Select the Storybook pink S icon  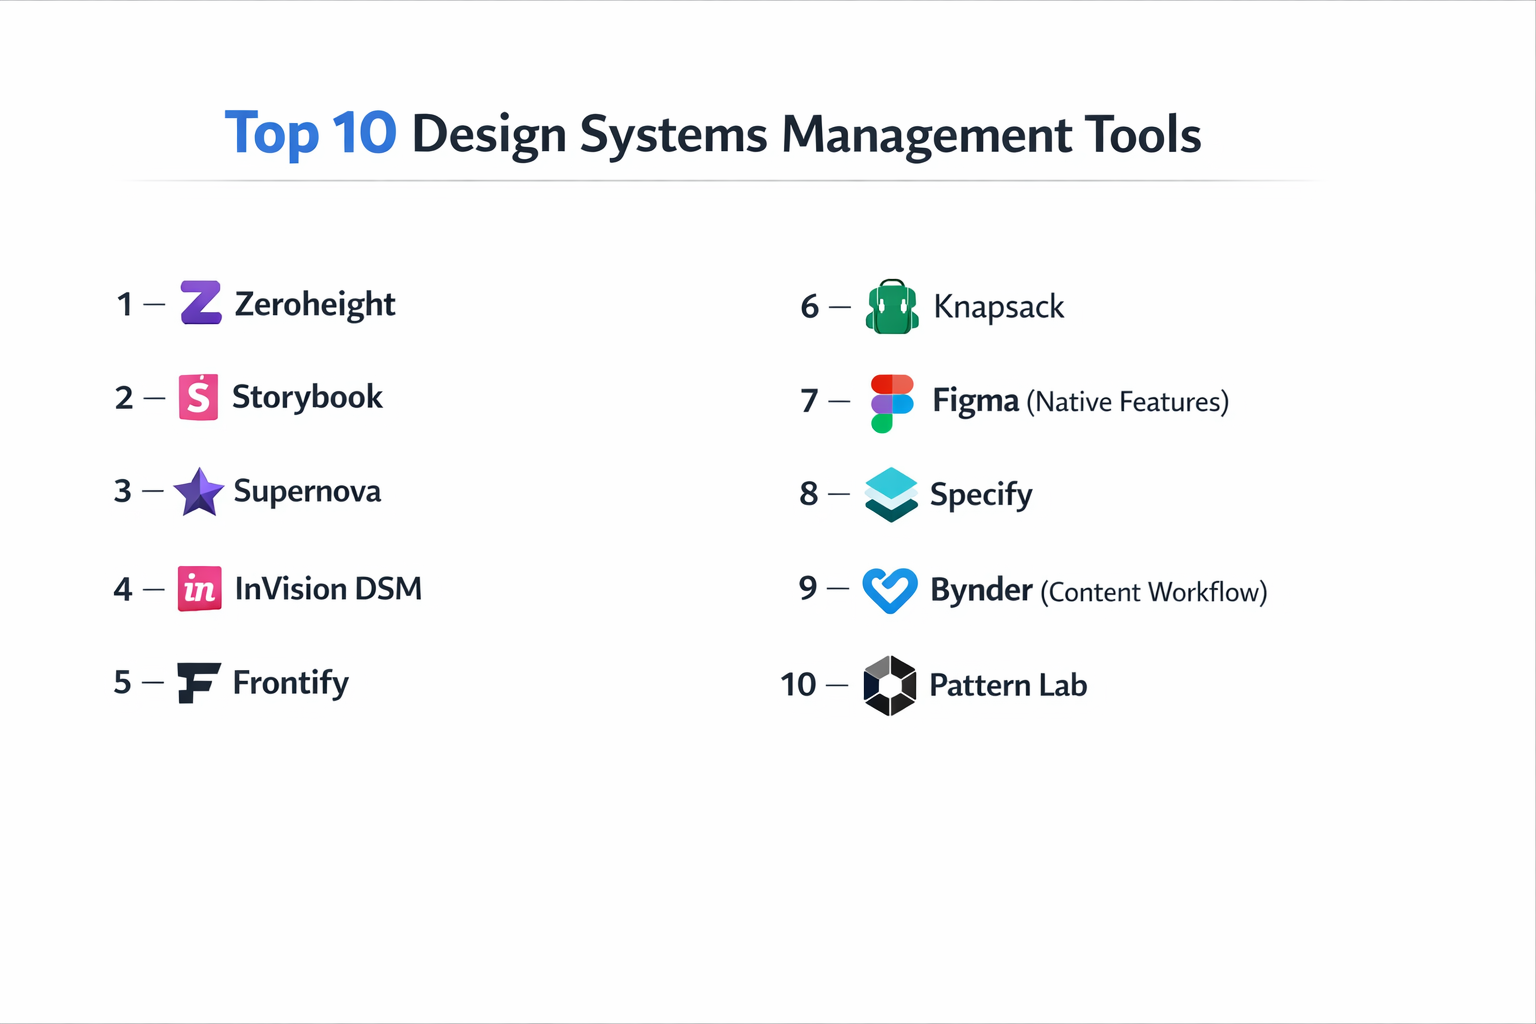coord(199,396)
